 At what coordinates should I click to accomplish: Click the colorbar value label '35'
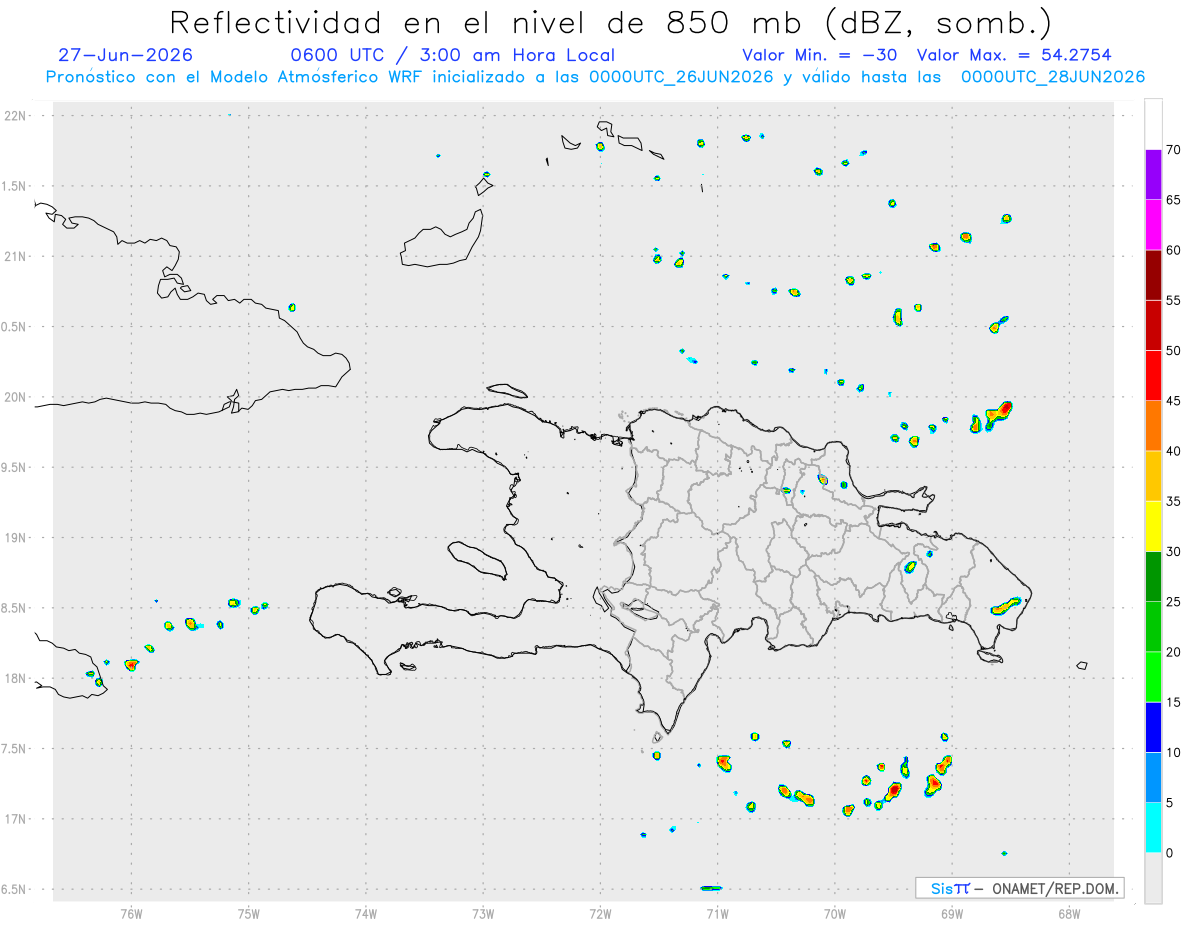(1174, 501)
